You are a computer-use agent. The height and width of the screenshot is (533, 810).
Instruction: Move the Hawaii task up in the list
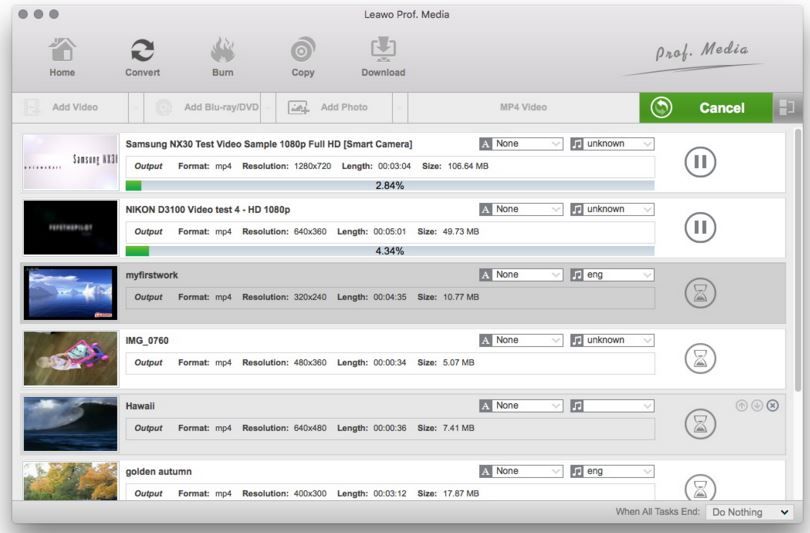[x=741, y=405]
